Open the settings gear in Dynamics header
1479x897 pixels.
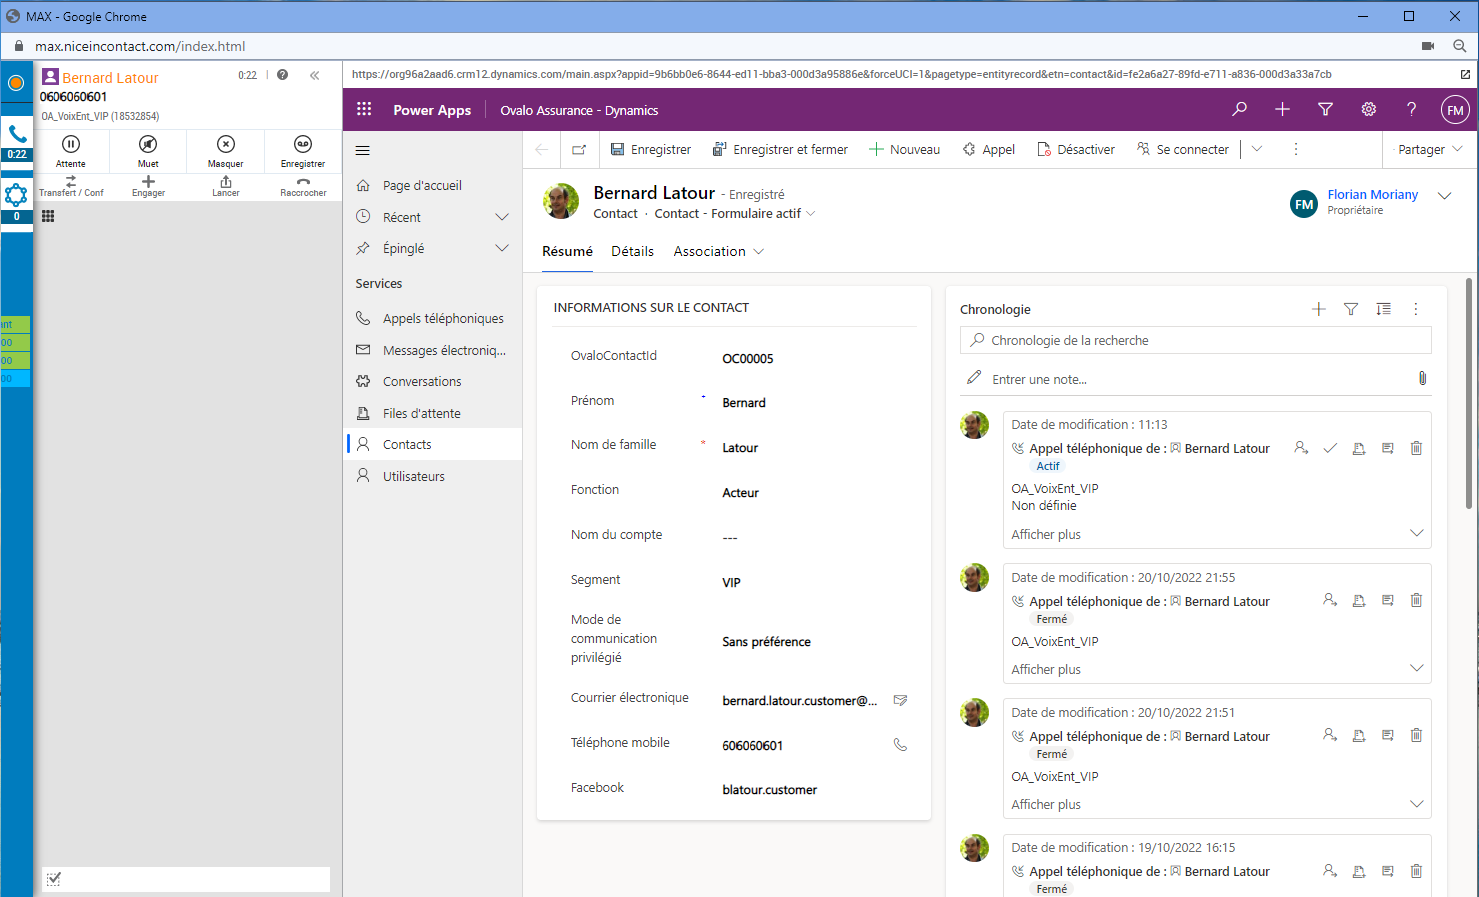click(1368, 110)
